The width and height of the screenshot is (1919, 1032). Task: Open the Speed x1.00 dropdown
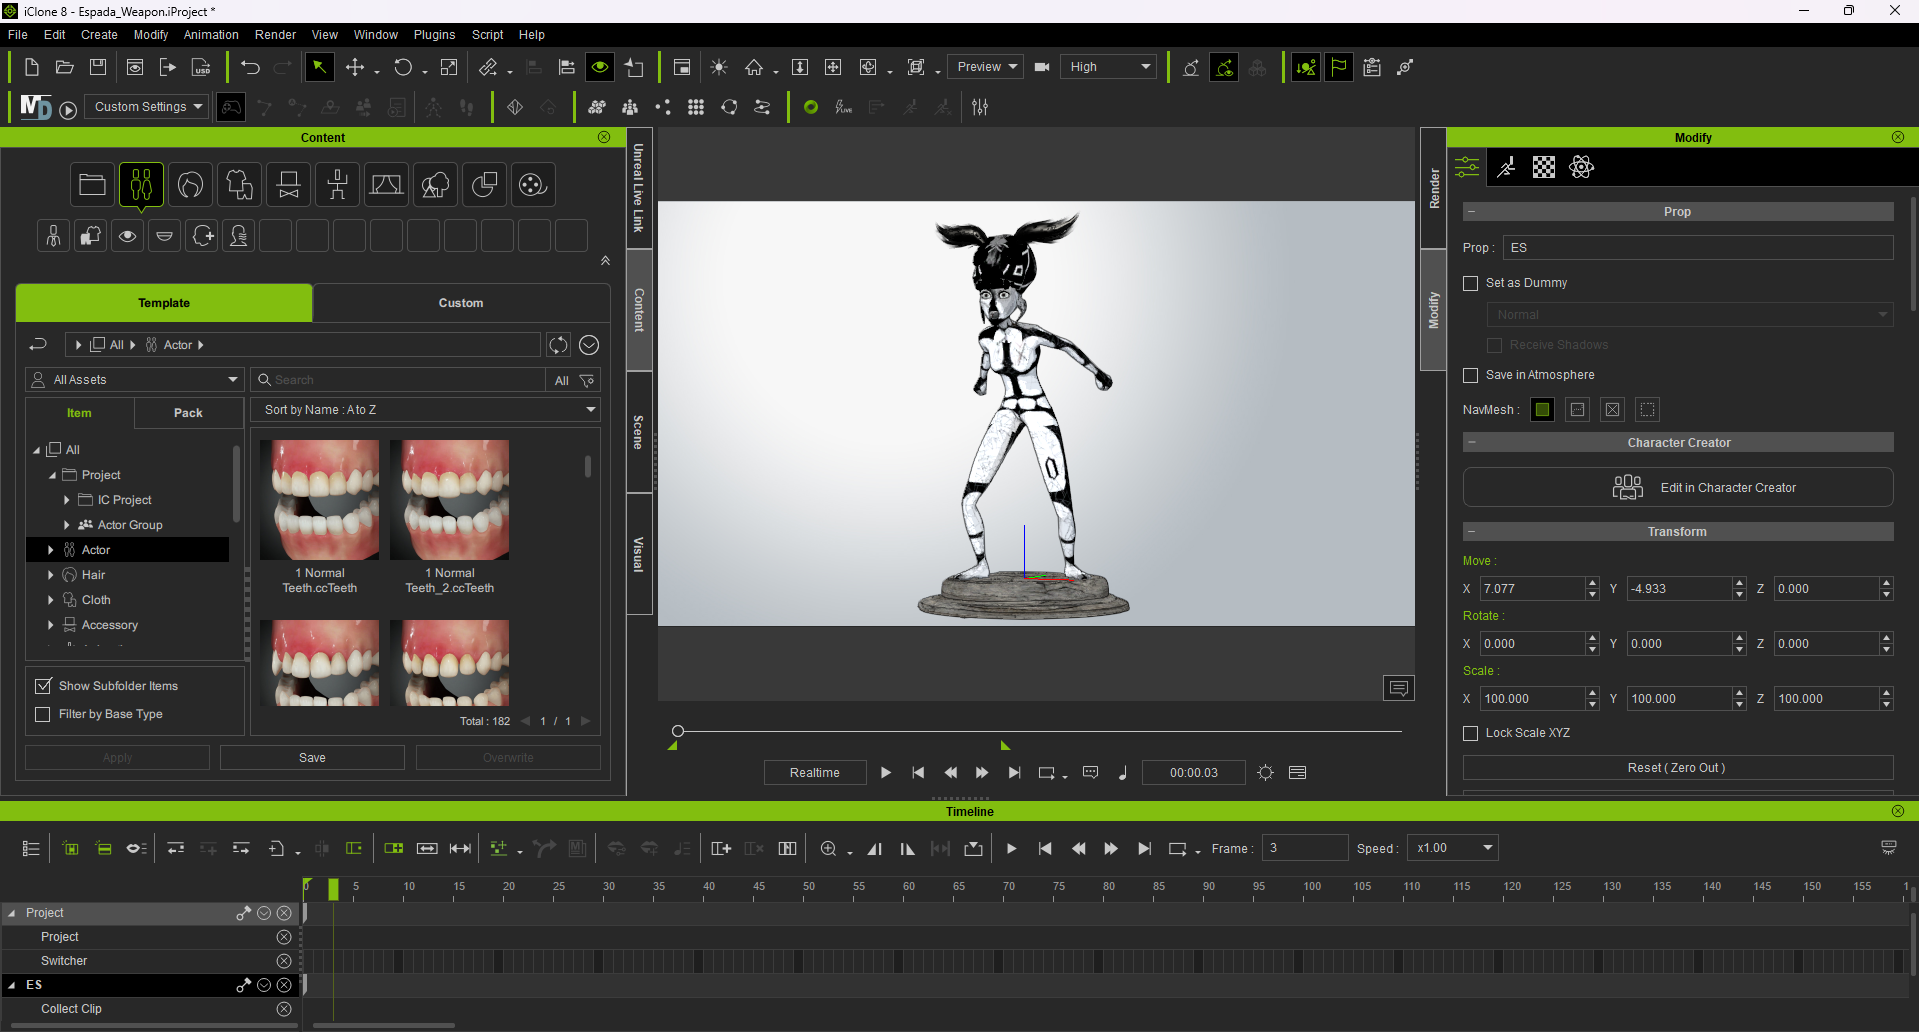click(x=1452, y=848)
